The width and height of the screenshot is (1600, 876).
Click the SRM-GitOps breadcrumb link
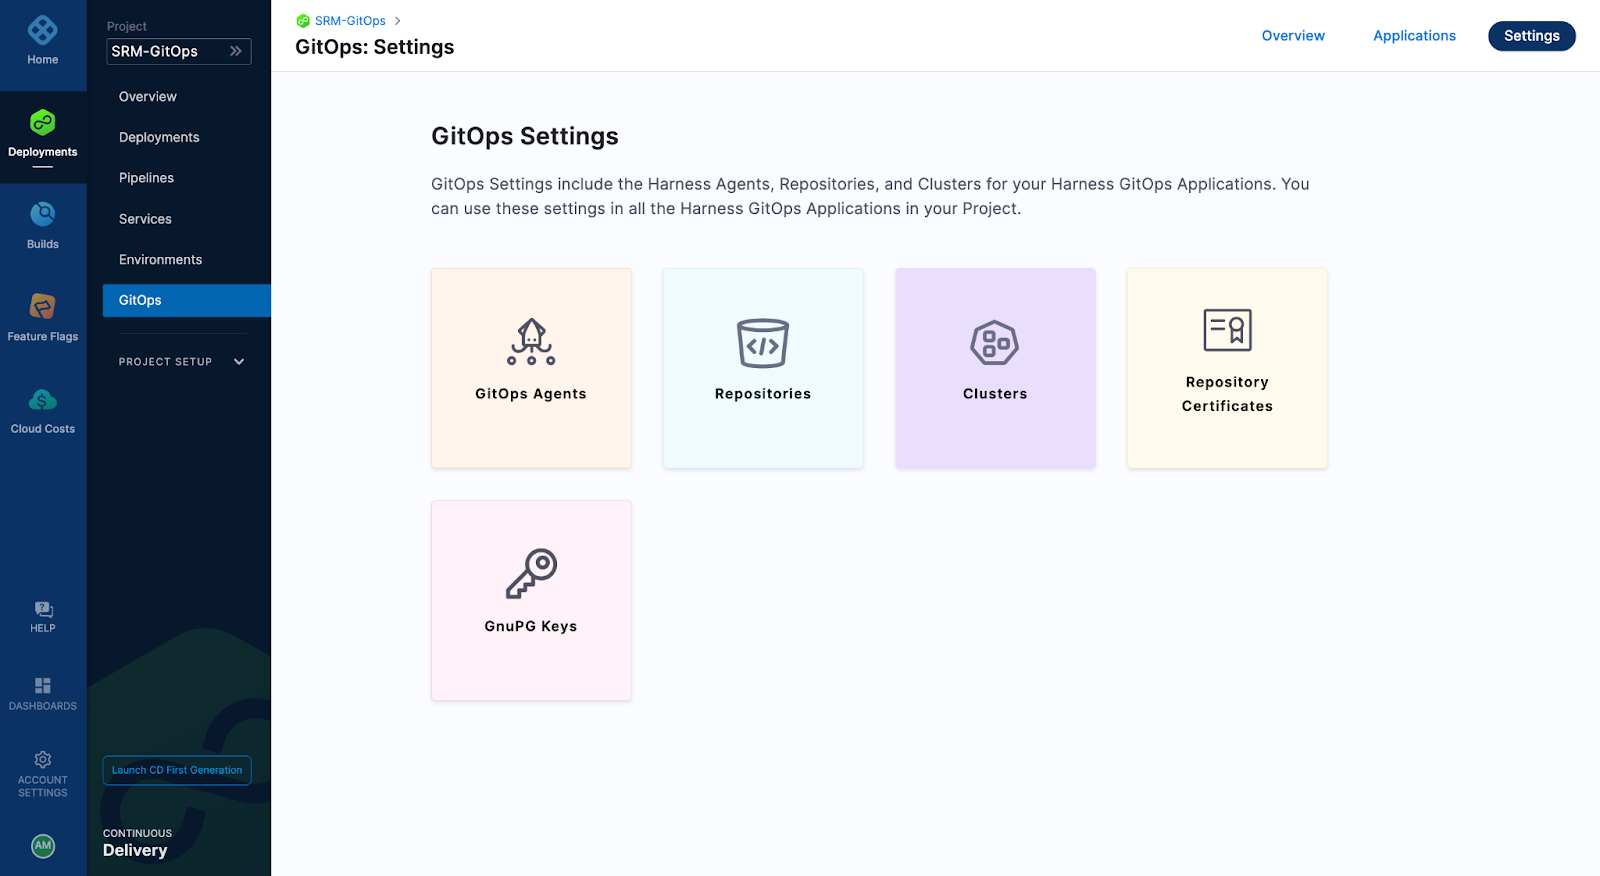point(350,21)
